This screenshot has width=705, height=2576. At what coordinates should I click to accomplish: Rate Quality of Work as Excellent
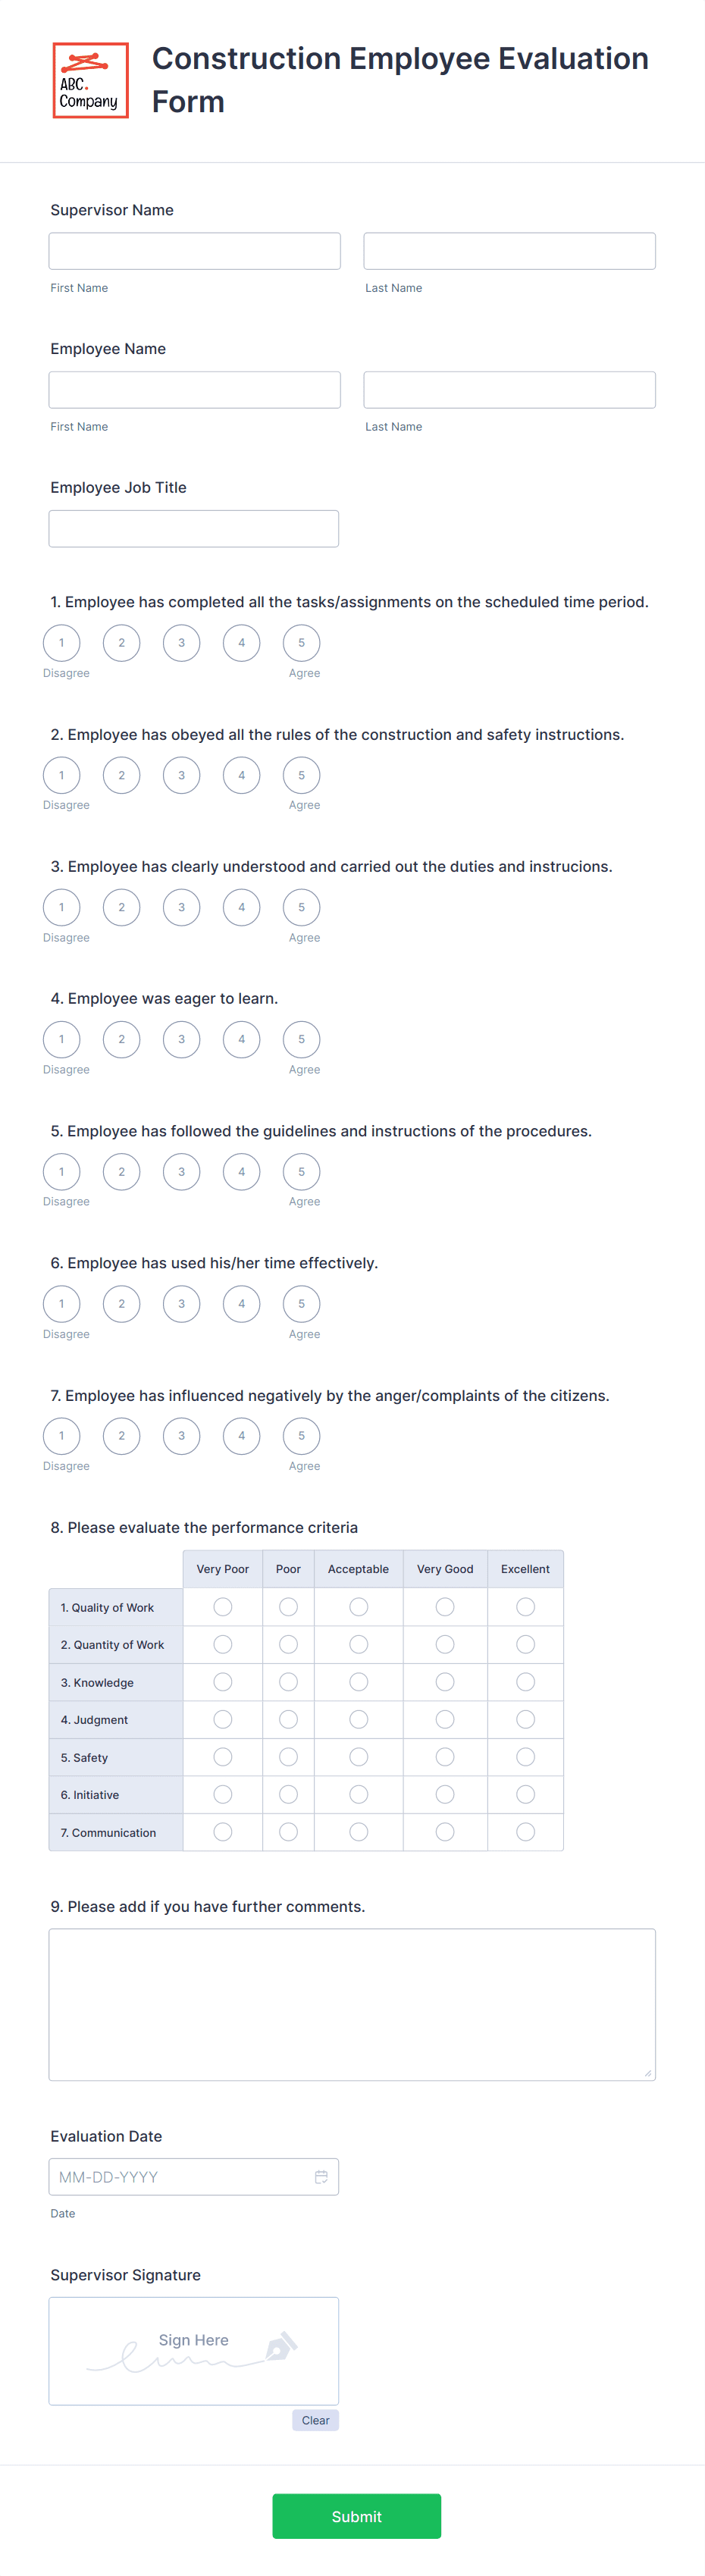point(525,1607)
